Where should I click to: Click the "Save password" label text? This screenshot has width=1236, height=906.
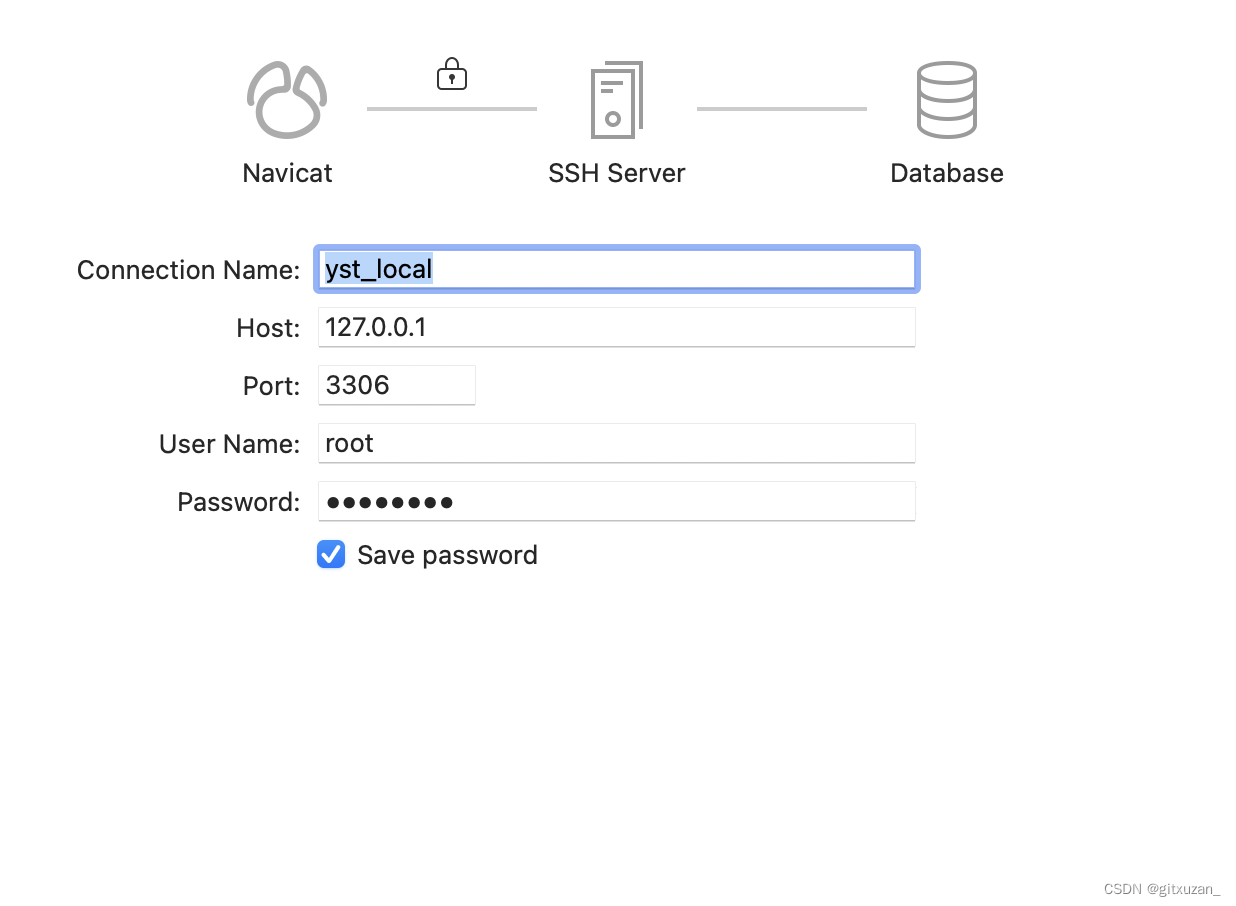(x=447, y=555)
